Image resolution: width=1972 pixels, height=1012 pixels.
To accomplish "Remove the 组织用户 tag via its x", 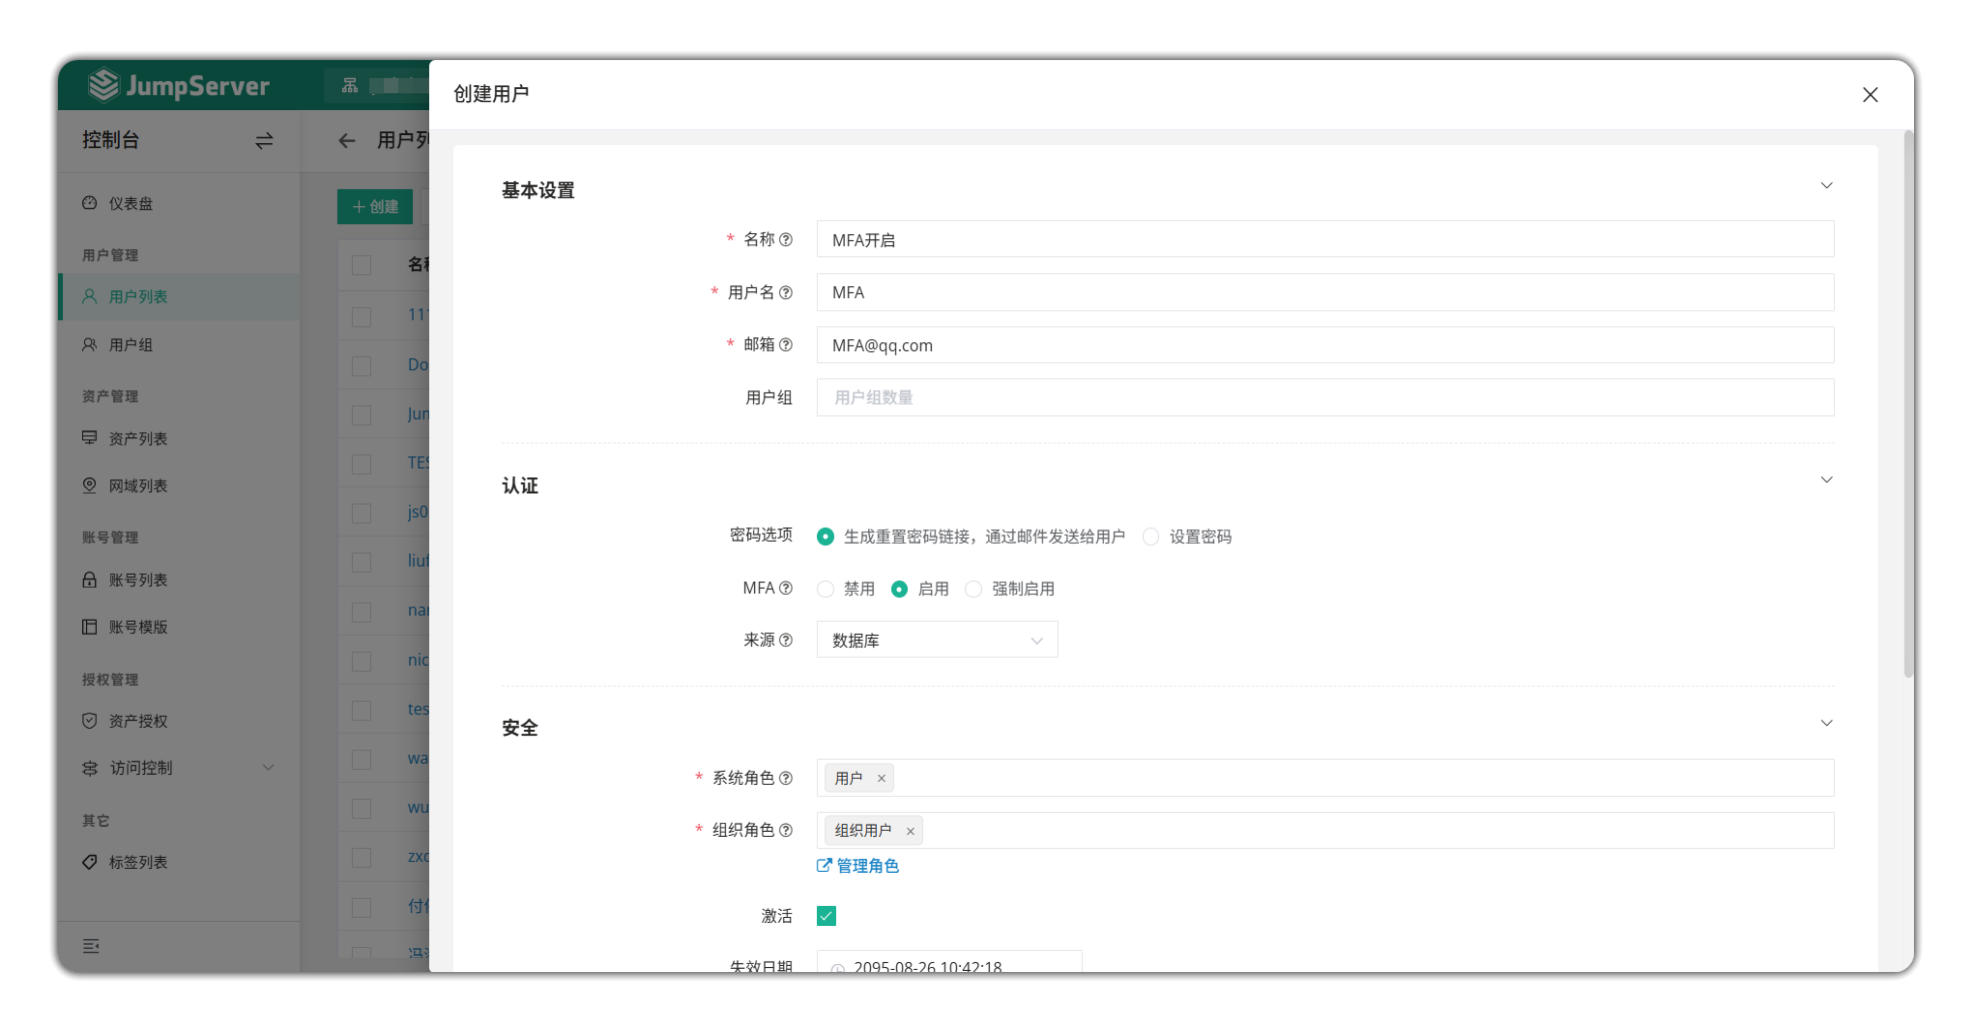I will coord(910,831).
